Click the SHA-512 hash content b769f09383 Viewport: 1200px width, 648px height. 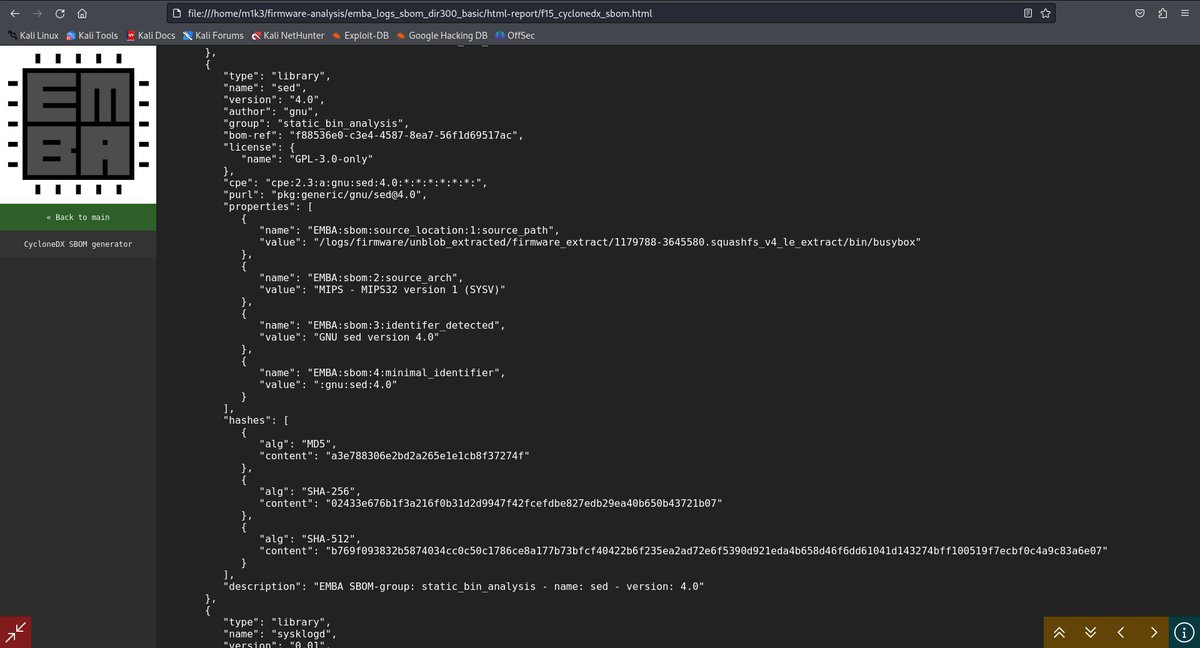pyautogui.click(x=714, y=552)
